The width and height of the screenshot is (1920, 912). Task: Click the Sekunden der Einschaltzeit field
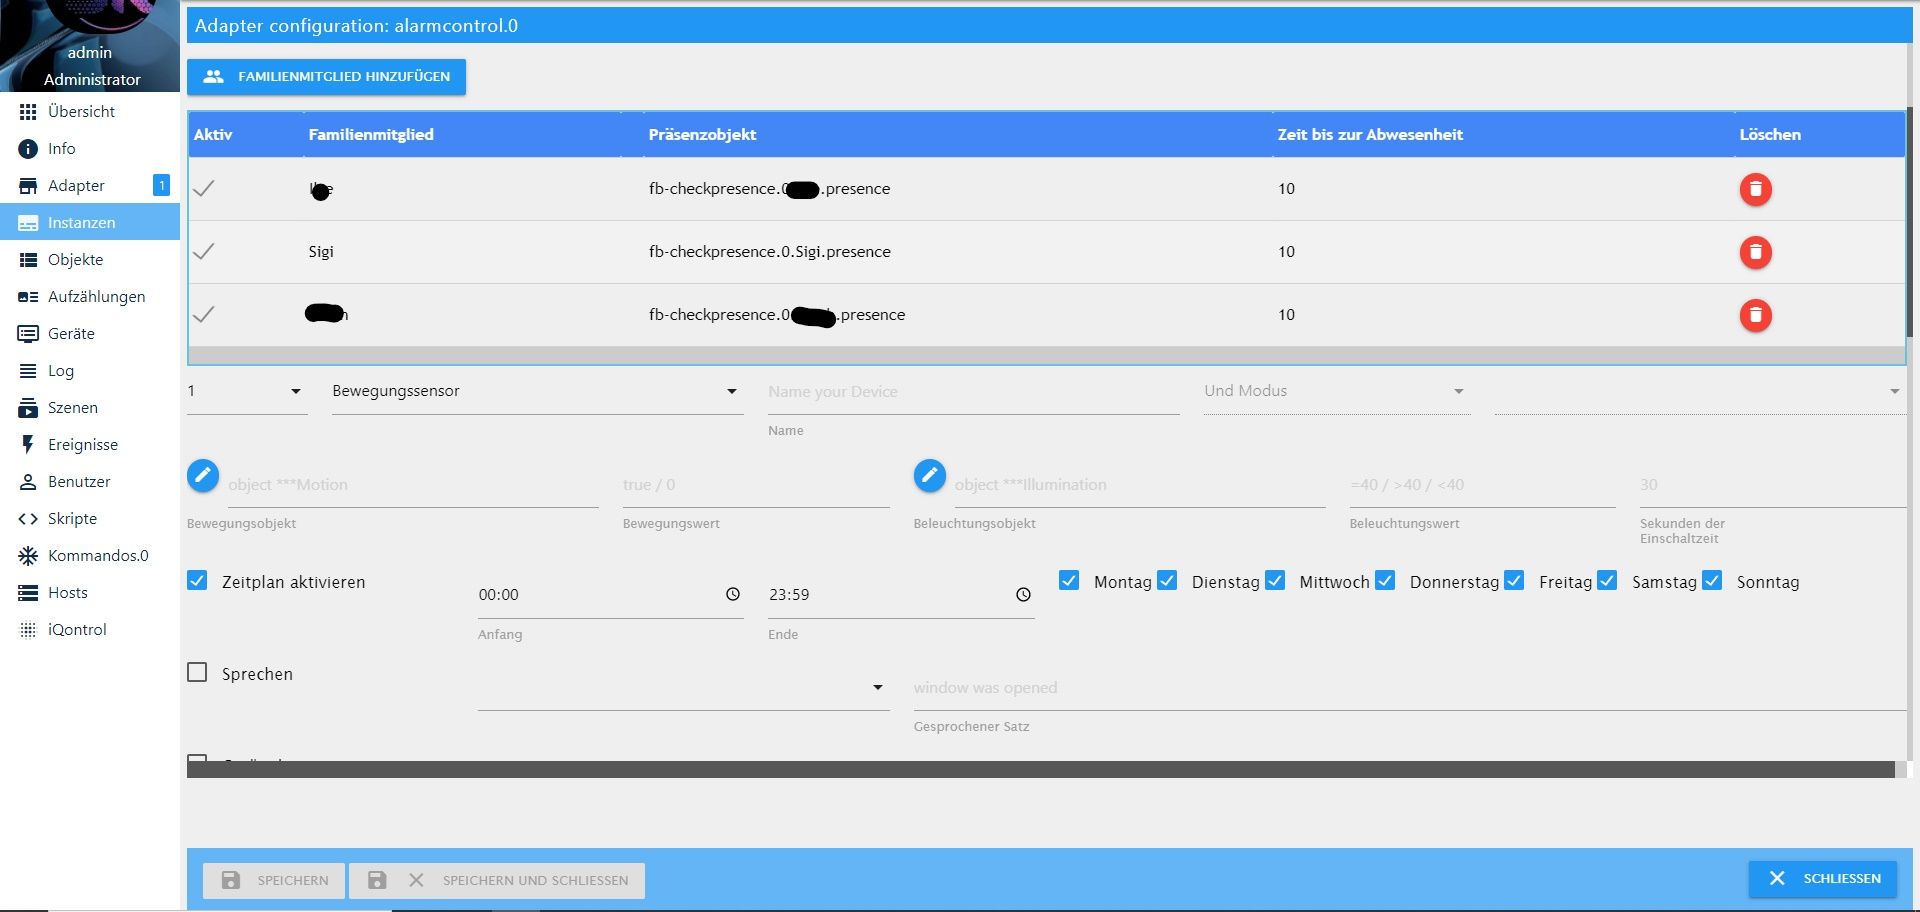[1772, 485]
